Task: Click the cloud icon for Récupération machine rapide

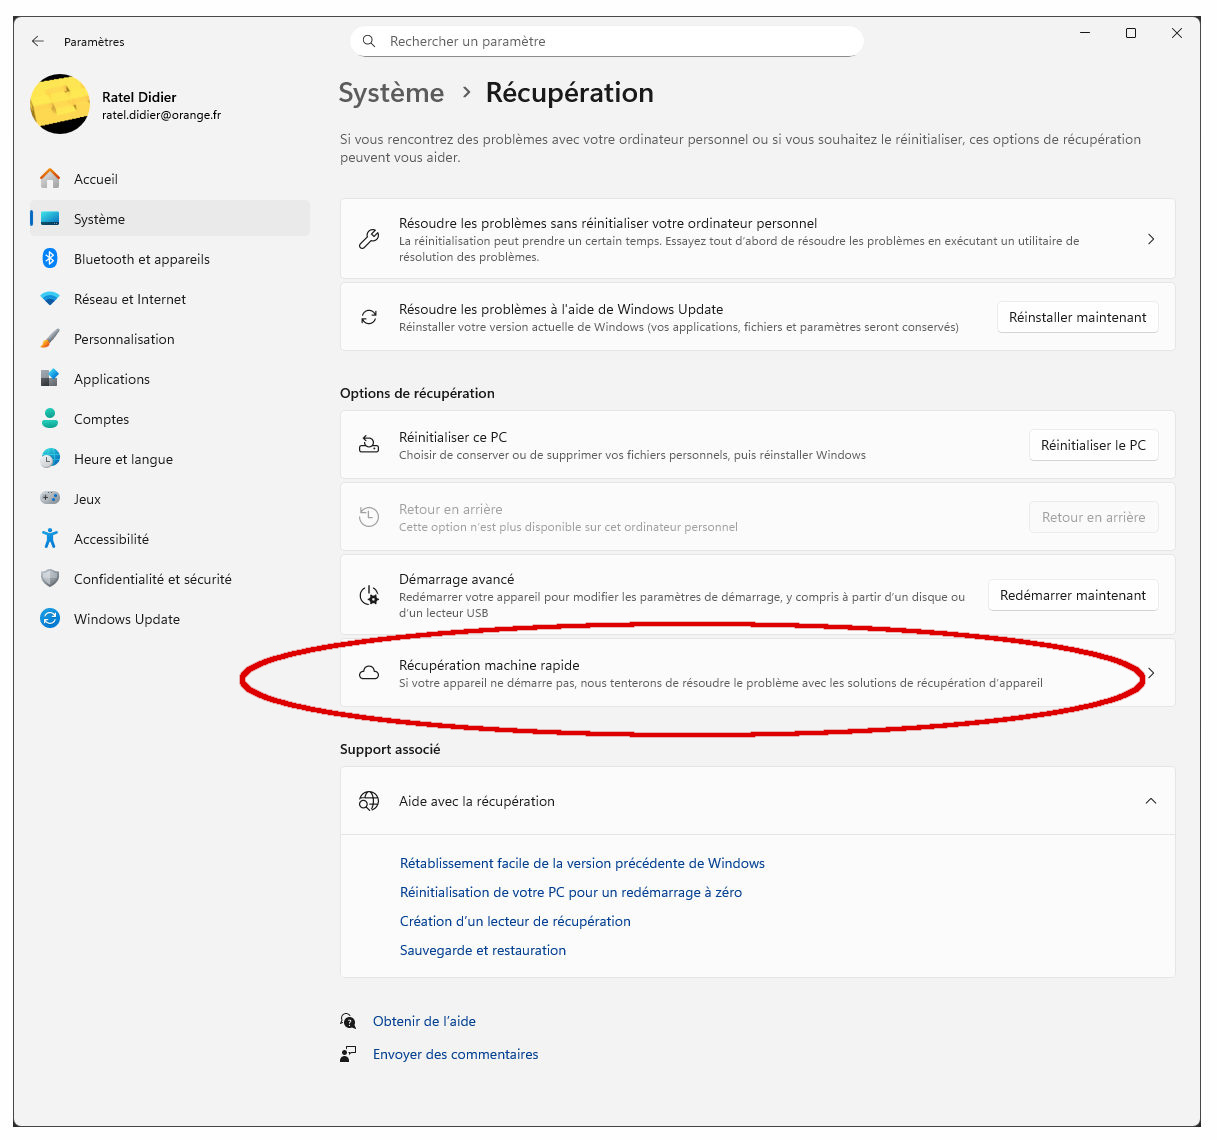Action: [369, 673]
